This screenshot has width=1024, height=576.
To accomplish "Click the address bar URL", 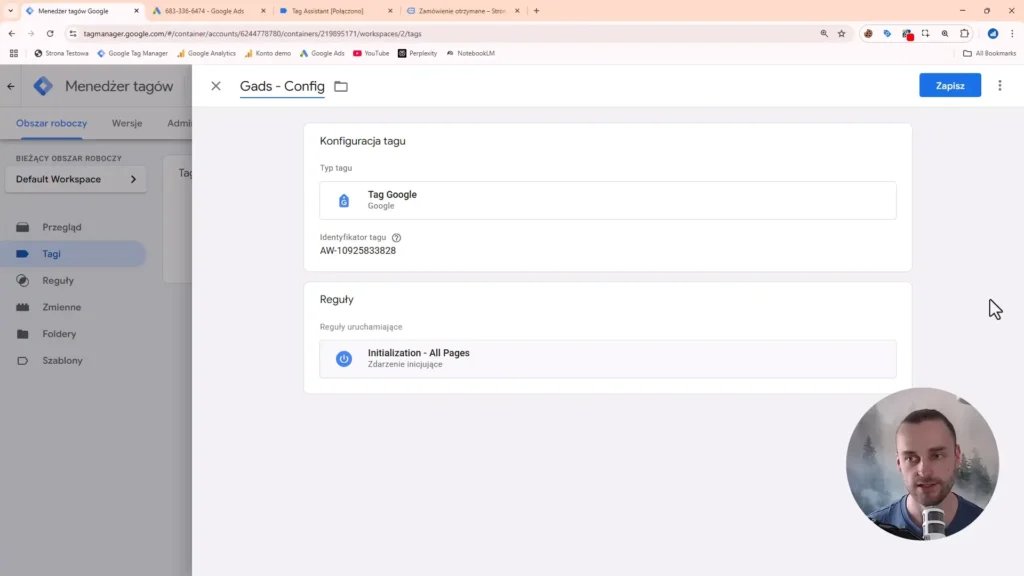I will click(252, 34).
